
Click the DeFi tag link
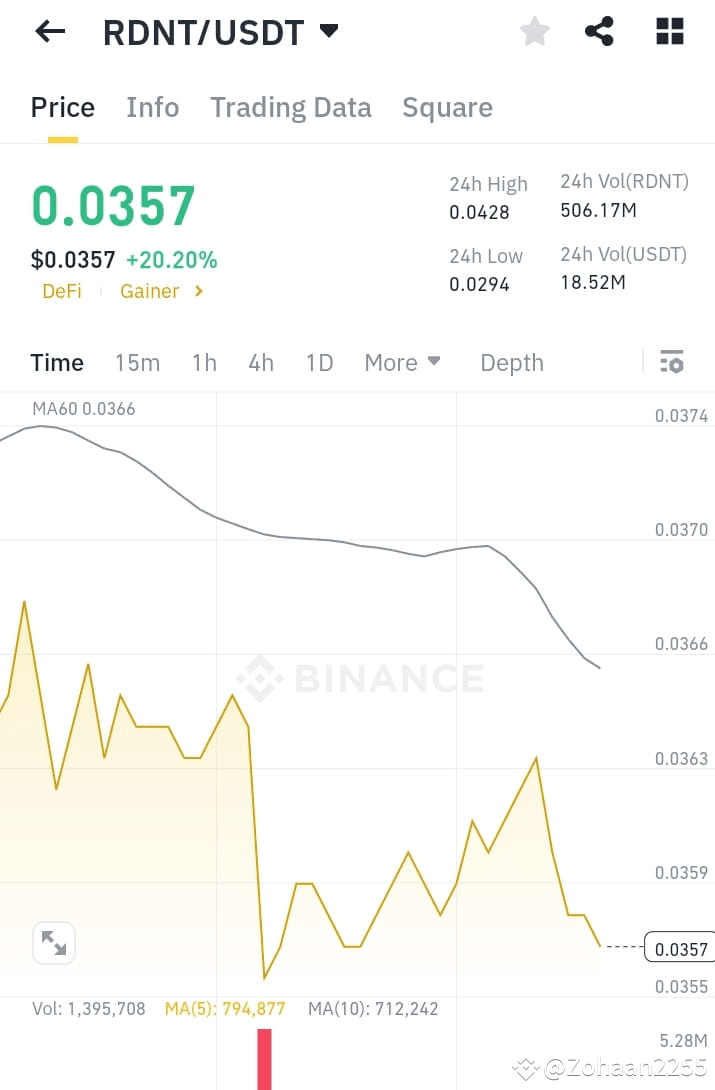point(61,291)
